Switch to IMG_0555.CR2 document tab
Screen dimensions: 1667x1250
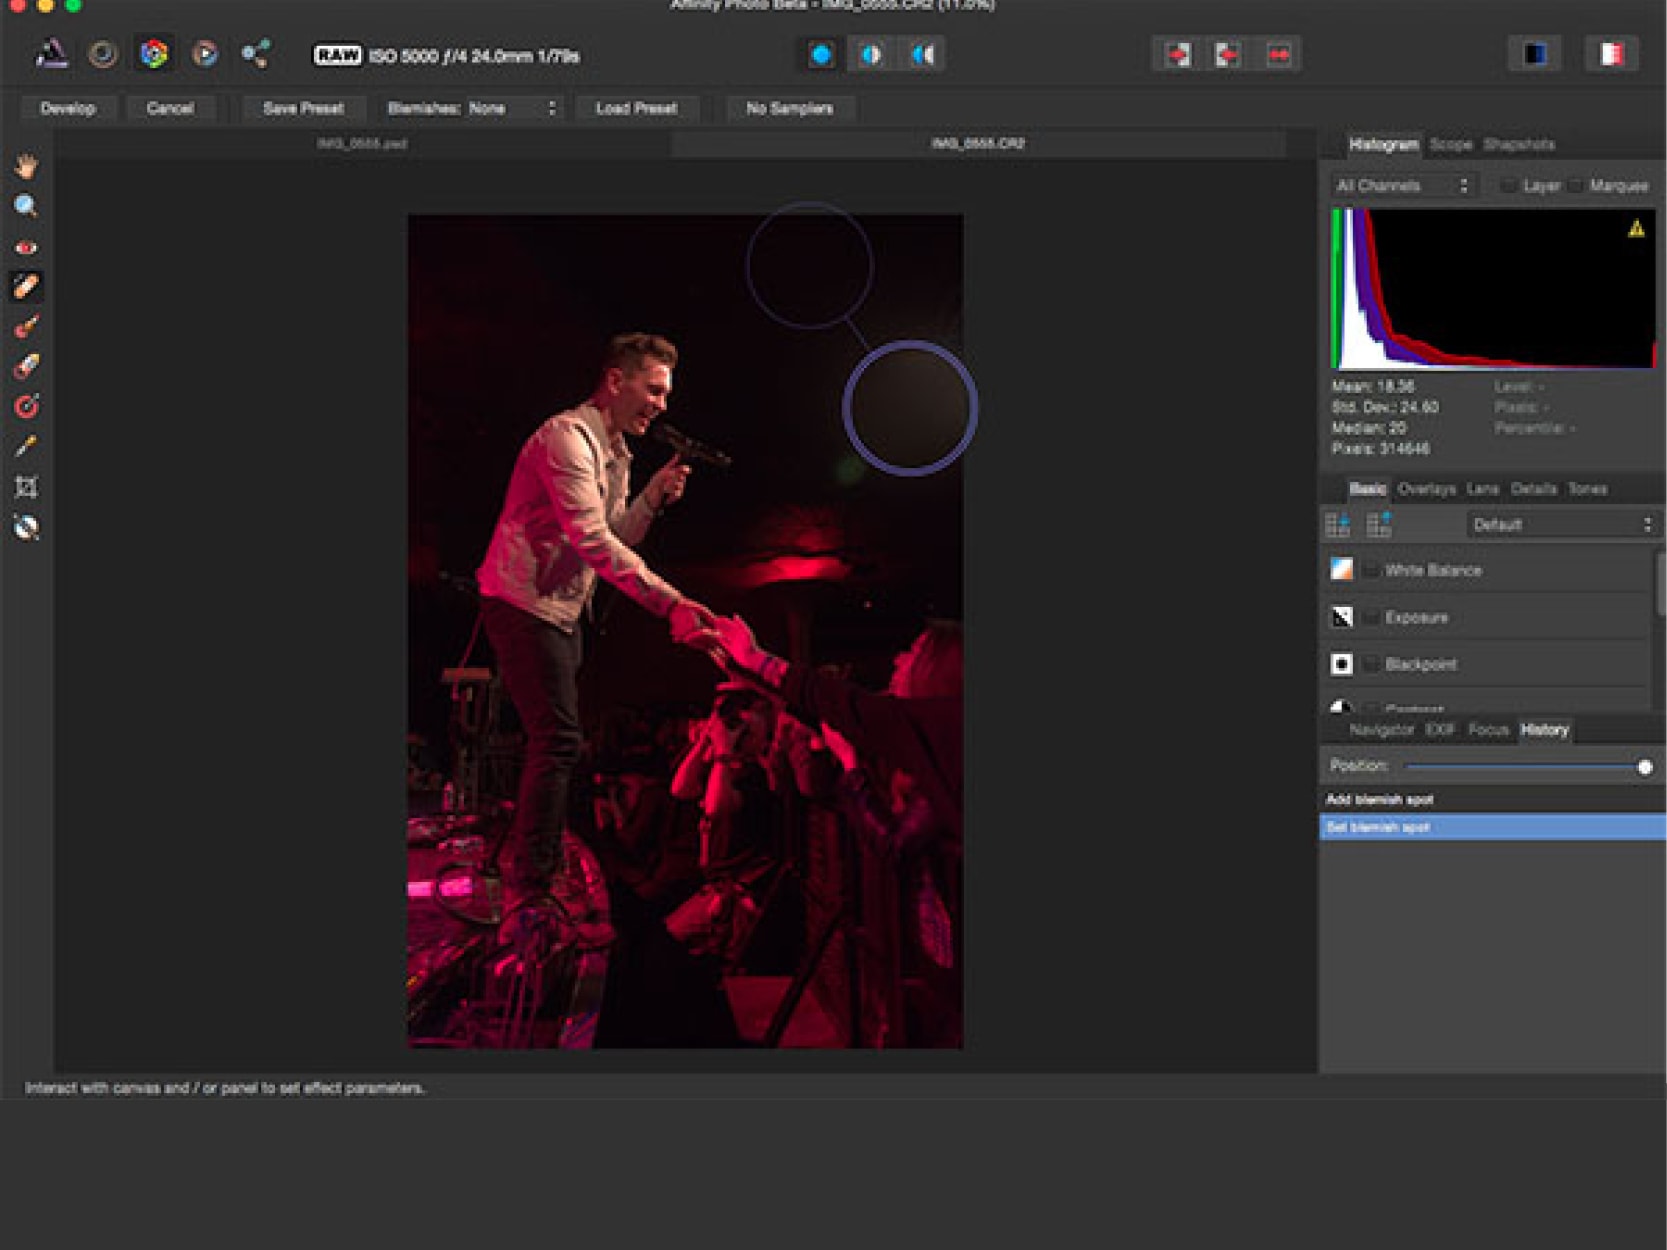point(977,144)
